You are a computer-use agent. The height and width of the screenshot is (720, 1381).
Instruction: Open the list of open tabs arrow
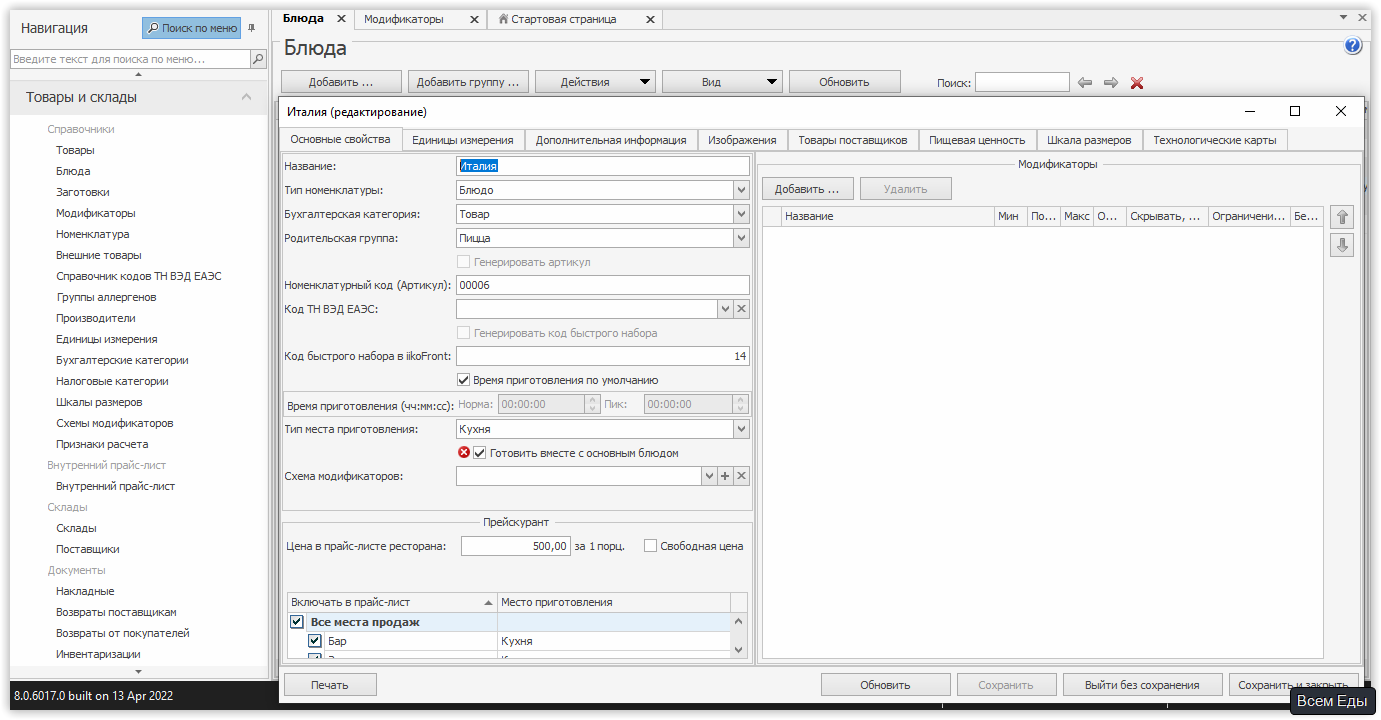tap(1345, 17)
